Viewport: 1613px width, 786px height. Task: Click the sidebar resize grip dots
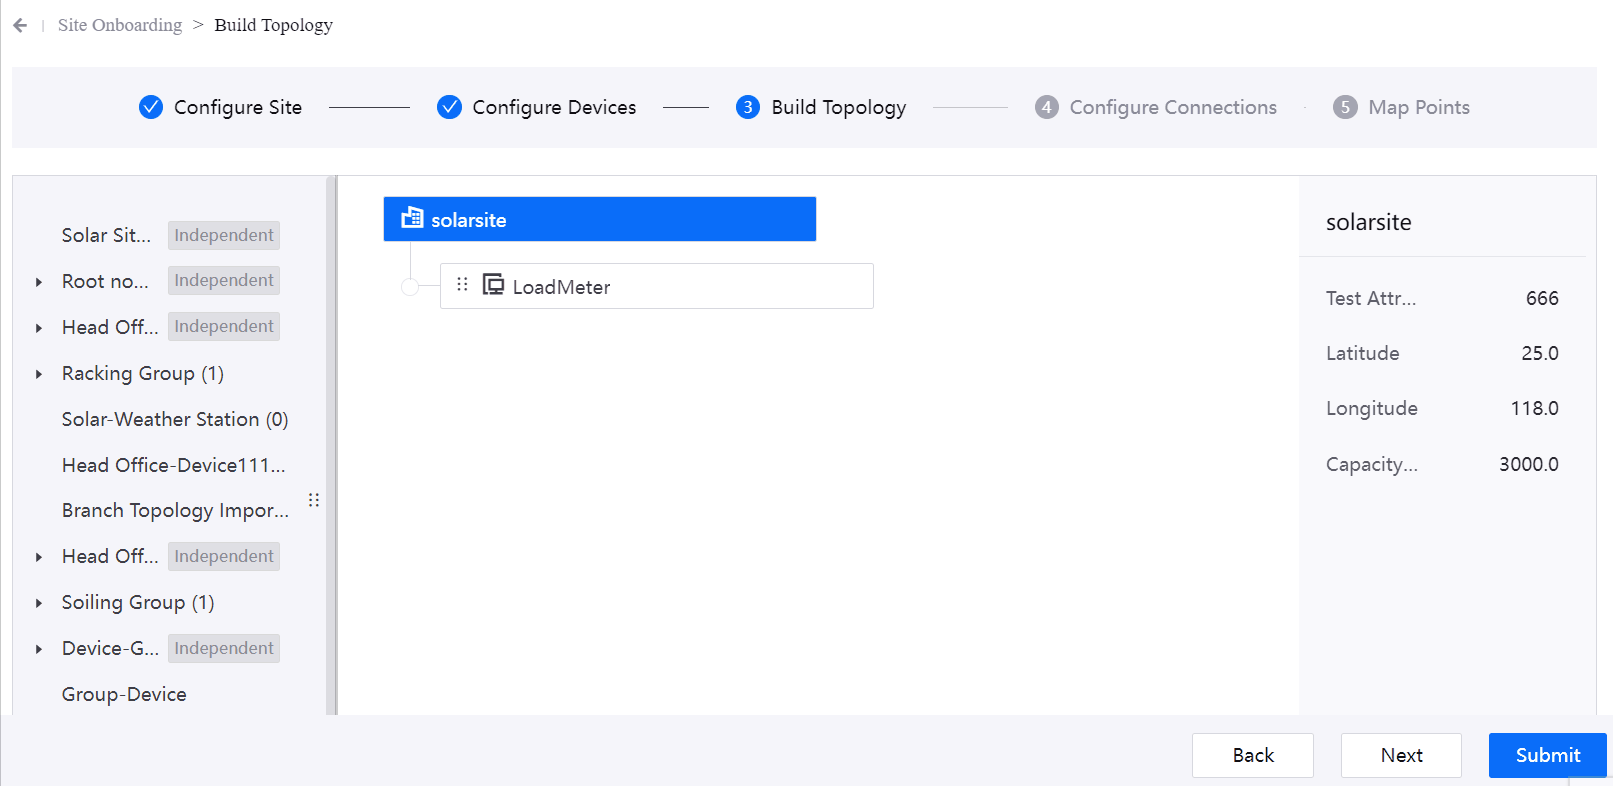pos(314,500)
